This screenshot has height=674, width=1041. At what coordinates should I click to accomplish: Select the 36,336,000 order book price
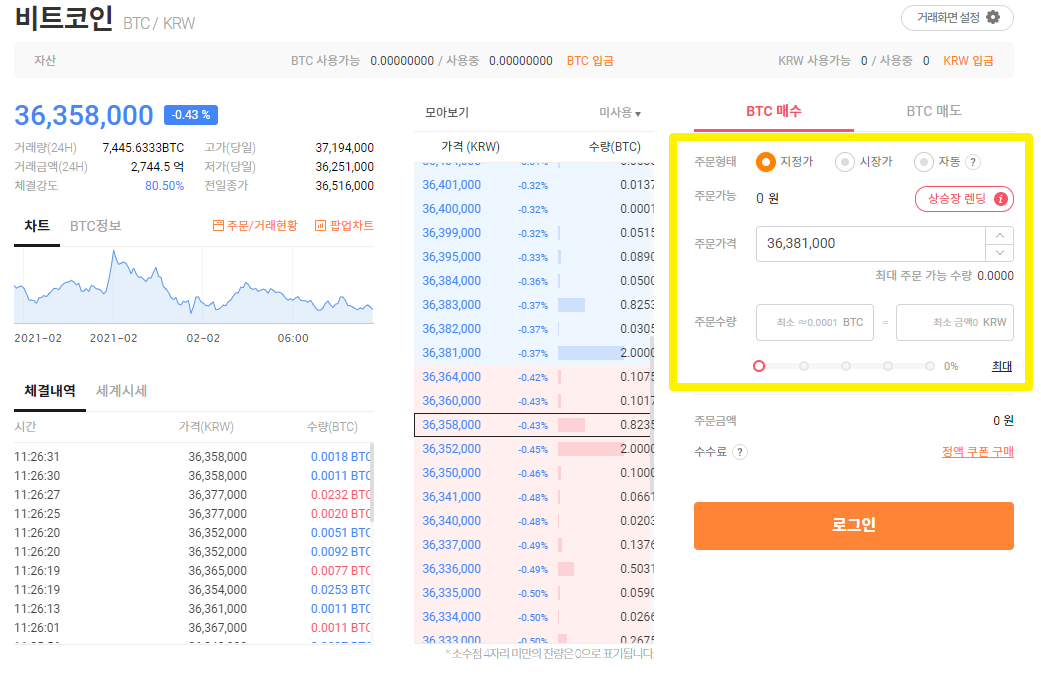[451, 569]
